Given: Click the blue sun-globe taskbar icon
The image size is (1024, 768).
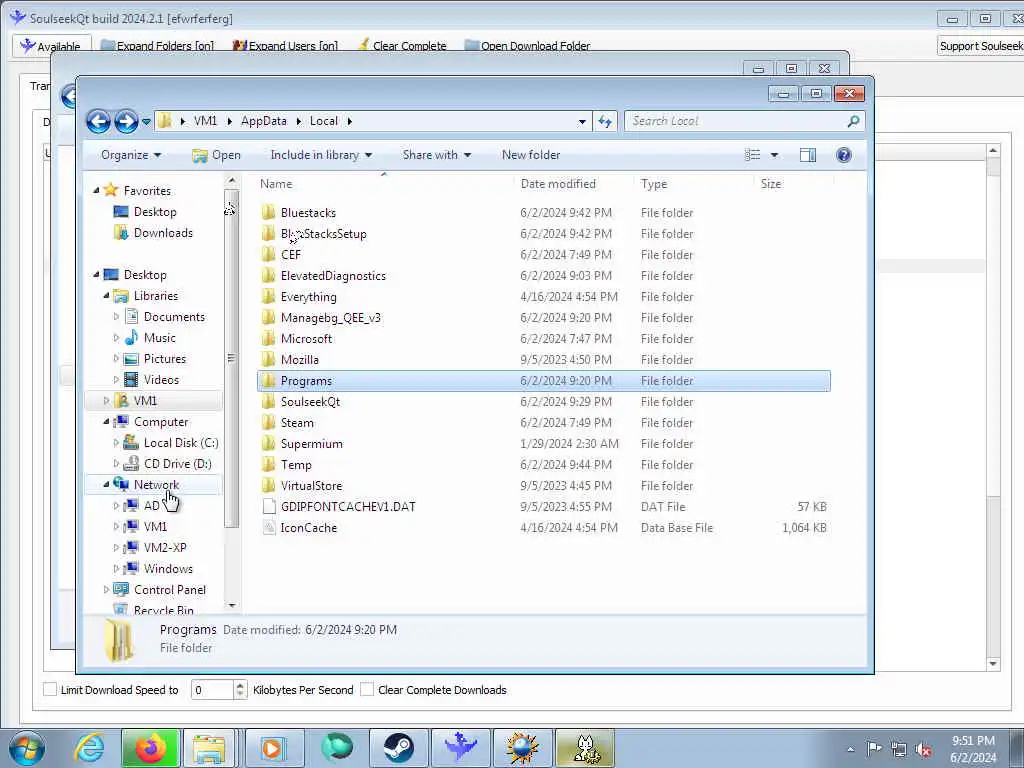Looking at the screenshot, I should tap(523, 748).
